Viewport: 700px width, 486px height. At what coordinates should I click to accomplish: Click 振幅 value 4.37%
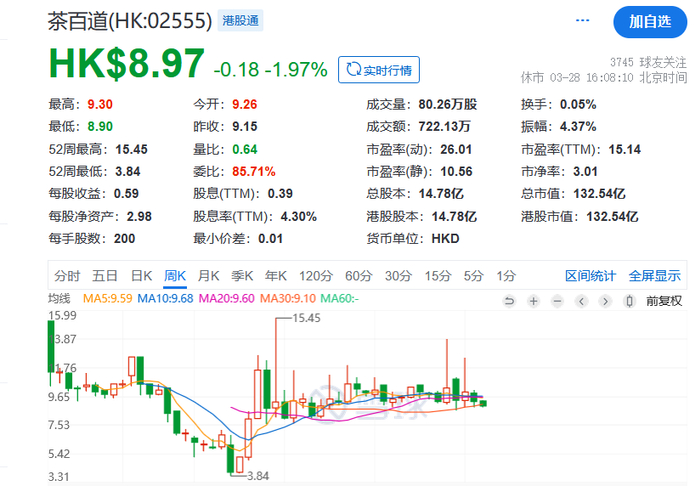(578, 127)
